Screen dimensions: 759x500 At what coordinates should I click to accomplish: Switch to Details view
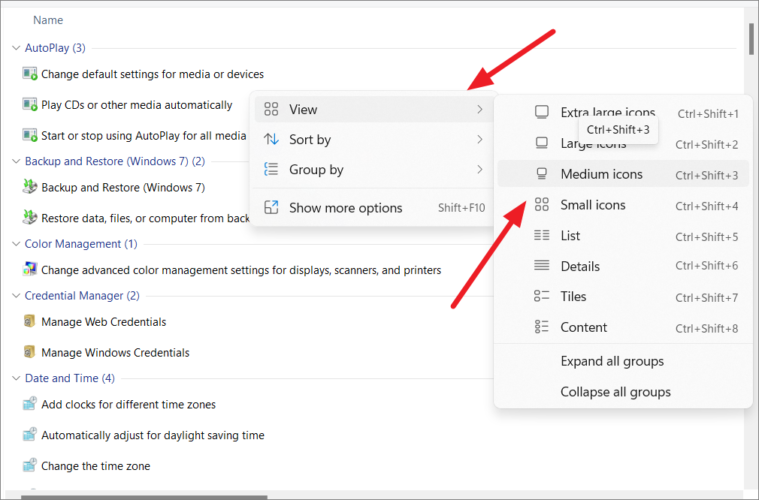coord(623,266)
